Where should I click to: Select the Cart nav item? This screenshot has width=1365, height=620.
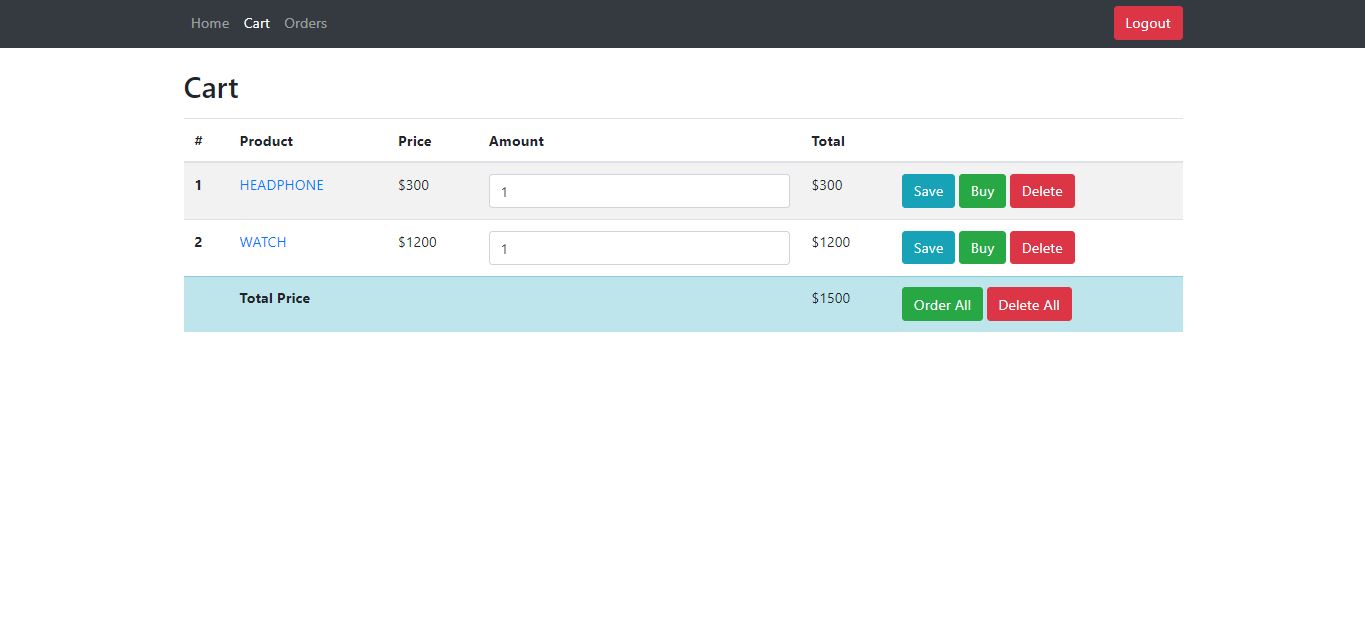coord(257,23)
